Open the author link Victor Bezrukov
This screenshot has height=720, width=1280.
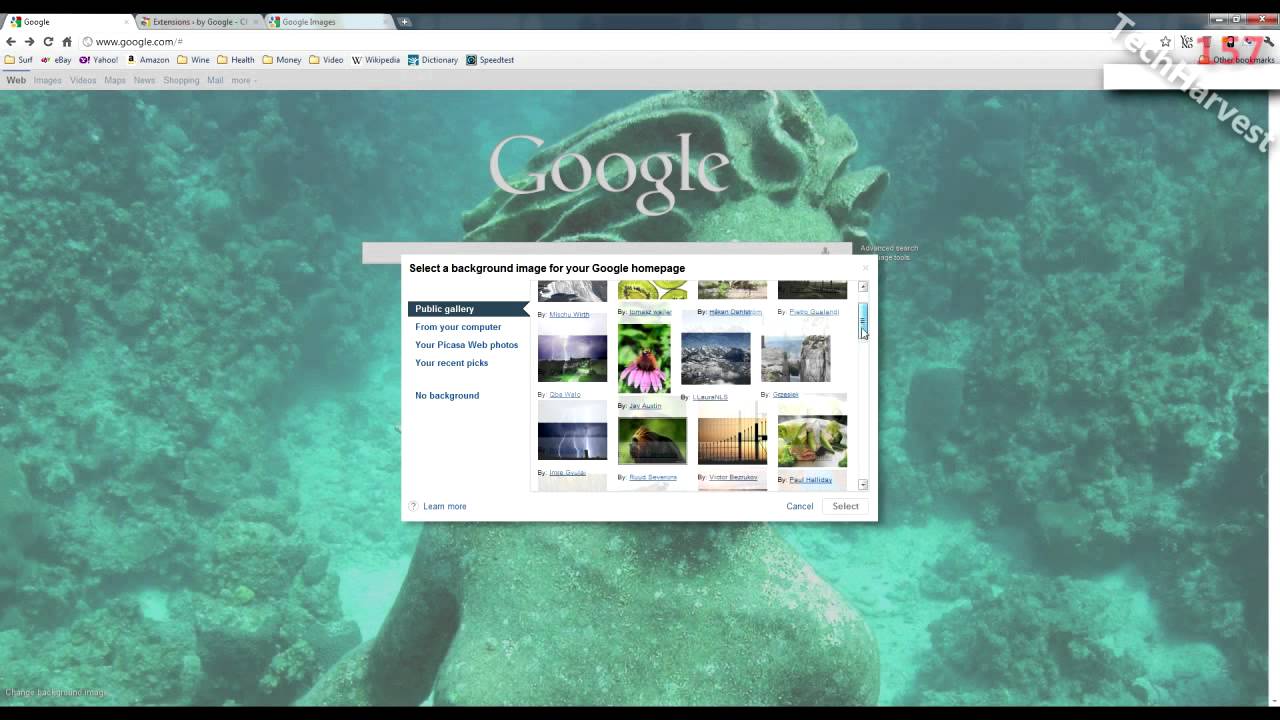click(733, 478)
